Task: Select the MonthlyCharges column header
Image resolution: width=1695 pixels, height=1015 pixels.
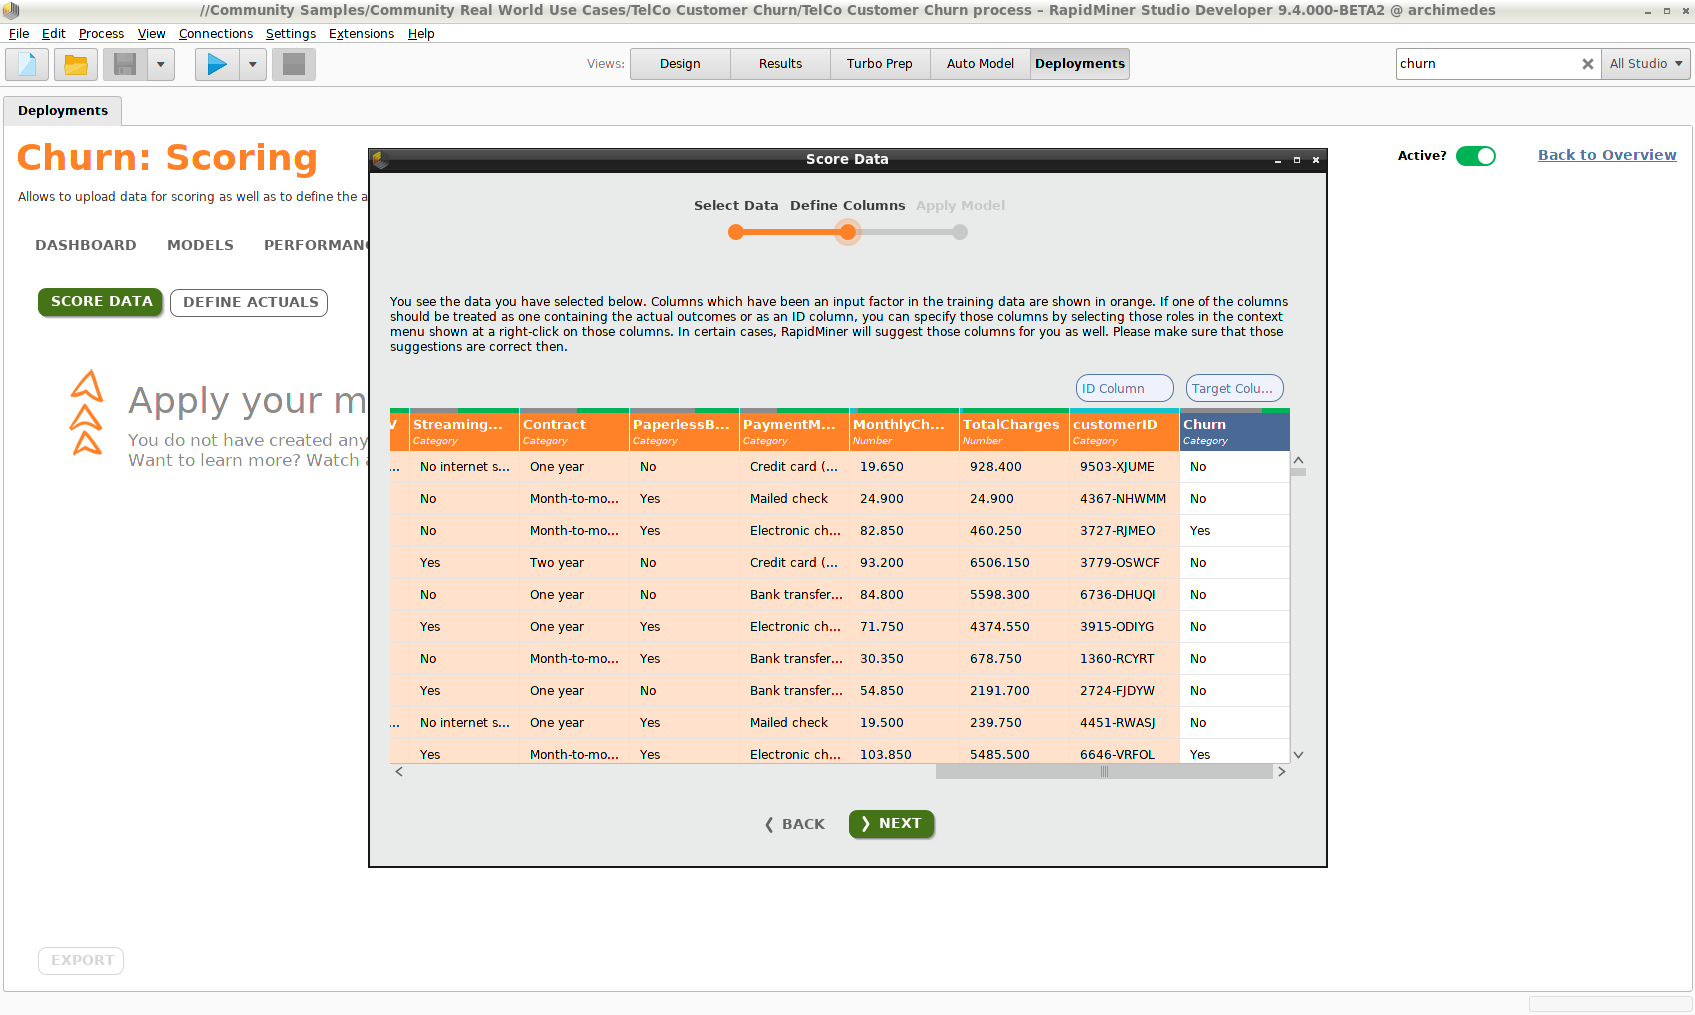Action: (x=904, y=431)
